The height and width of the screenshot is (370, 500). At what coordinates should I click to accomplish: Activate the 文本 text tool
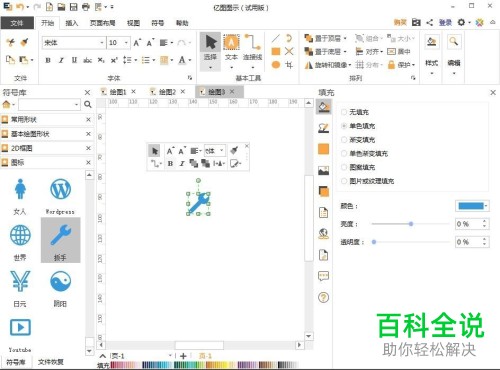pyautogui.click(x=231, y=50)
